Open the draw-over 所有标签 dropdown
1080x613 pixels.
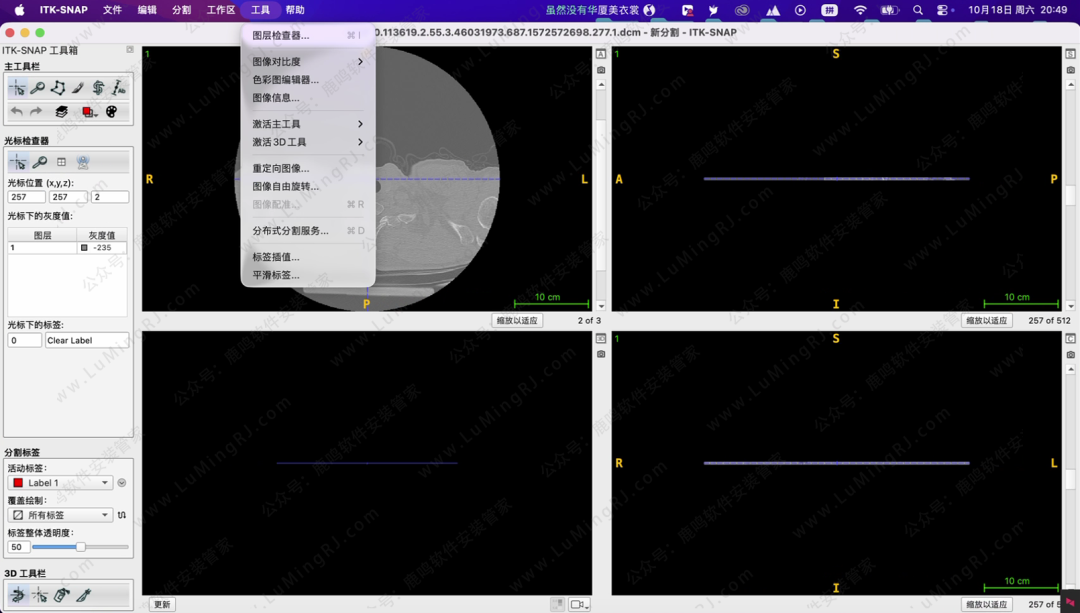coord(60,515)
